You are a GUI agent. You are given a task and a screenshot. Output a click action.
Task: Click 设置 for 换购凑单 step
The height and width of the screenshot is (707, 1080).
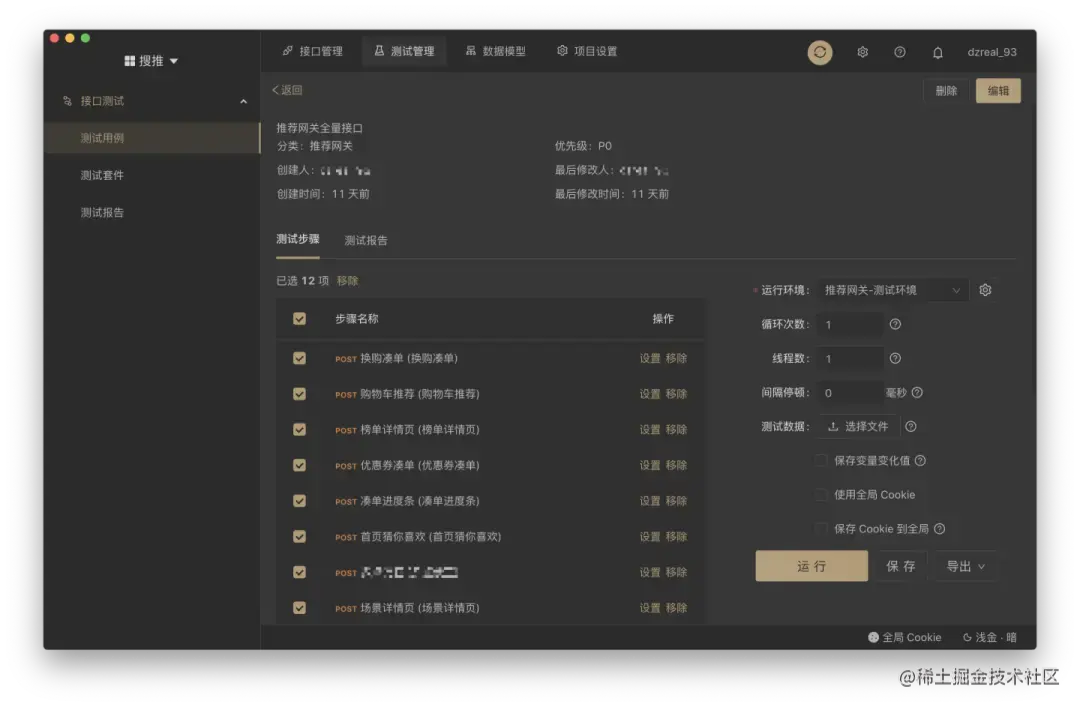(650, 358)
